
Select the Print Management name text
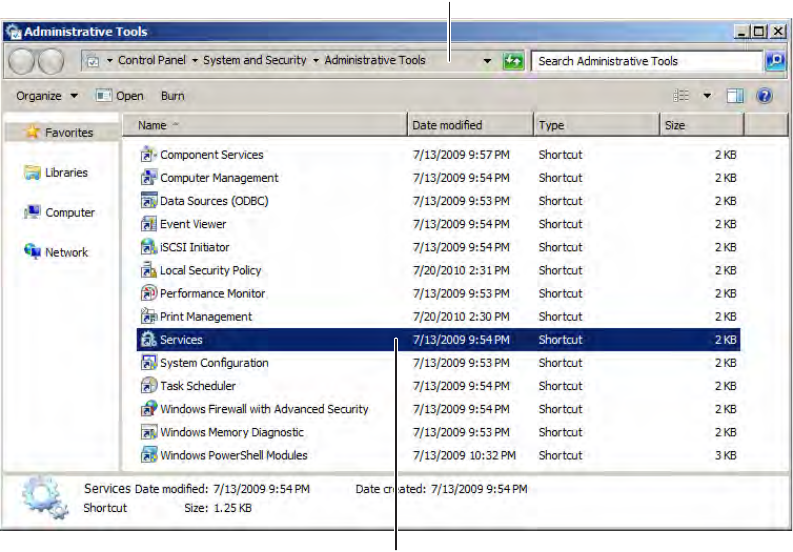(206, 317)
